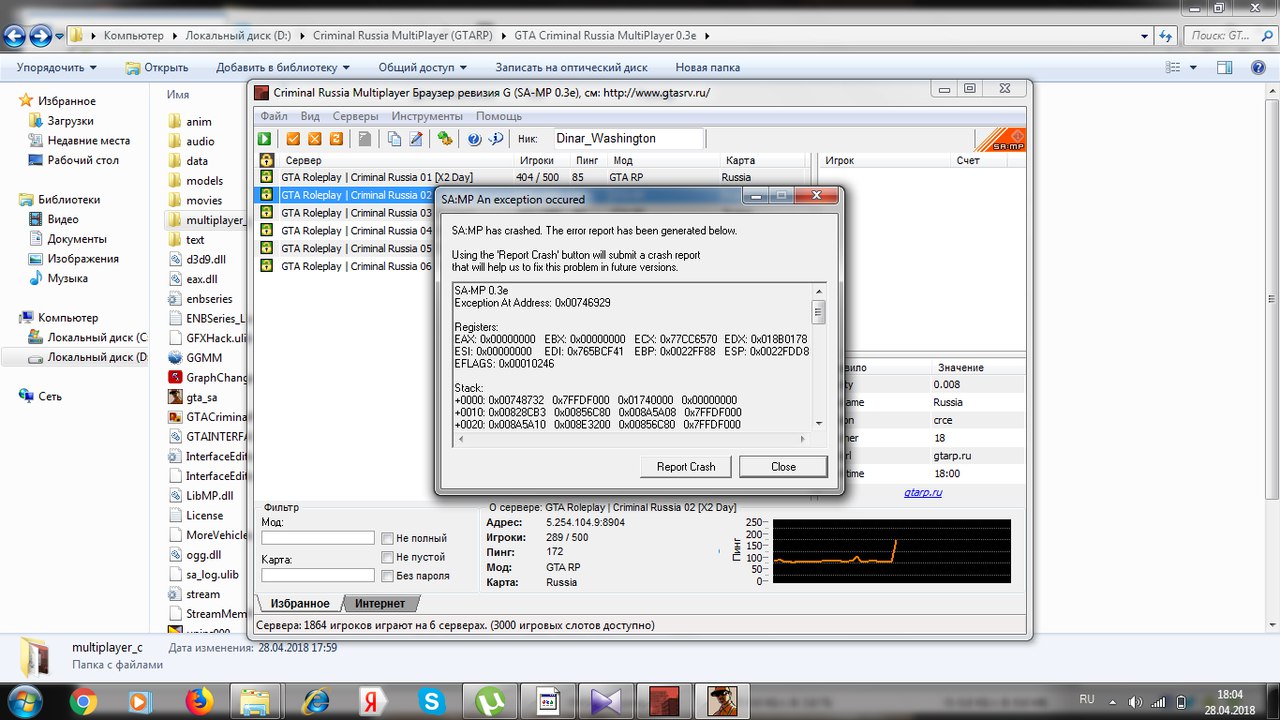
Task: Open the recent pages dropdown next to forward arrow
Action: click(x=60, y=36)
